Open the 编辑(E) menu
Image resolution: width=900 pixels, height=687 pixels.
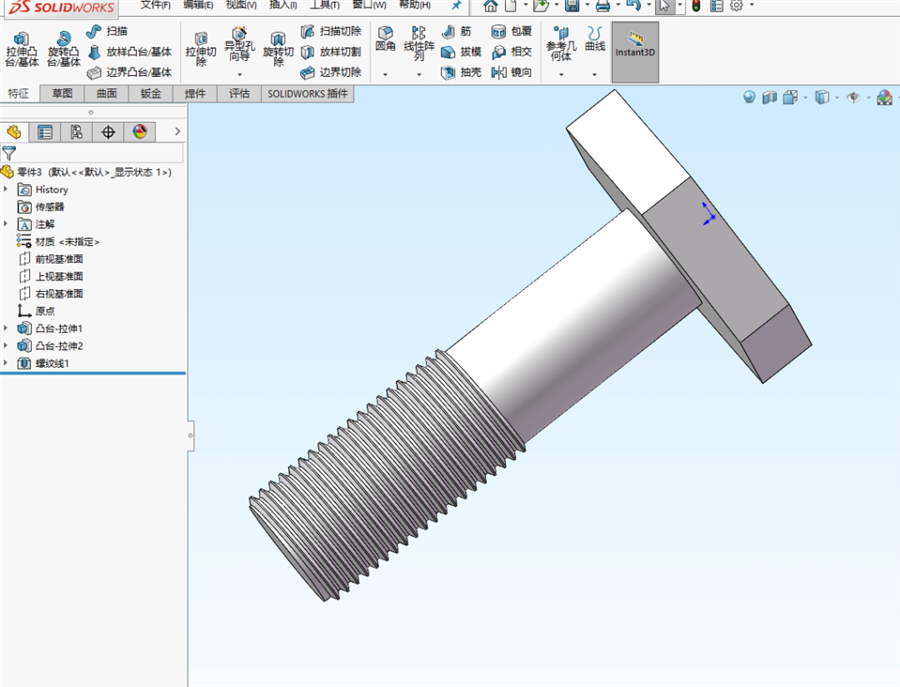(198, 5)
